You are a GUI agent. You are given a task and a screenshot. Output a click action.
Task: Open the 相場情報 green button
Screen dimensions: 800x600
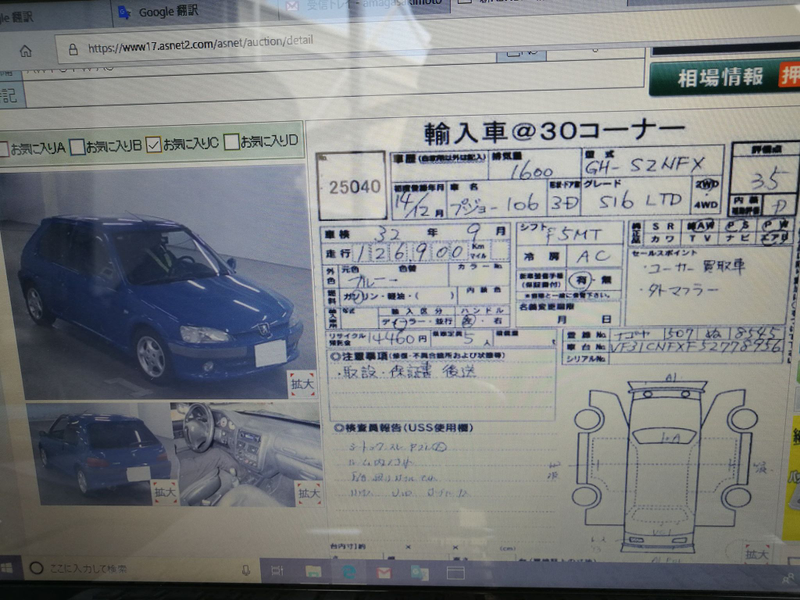(724, 78)
